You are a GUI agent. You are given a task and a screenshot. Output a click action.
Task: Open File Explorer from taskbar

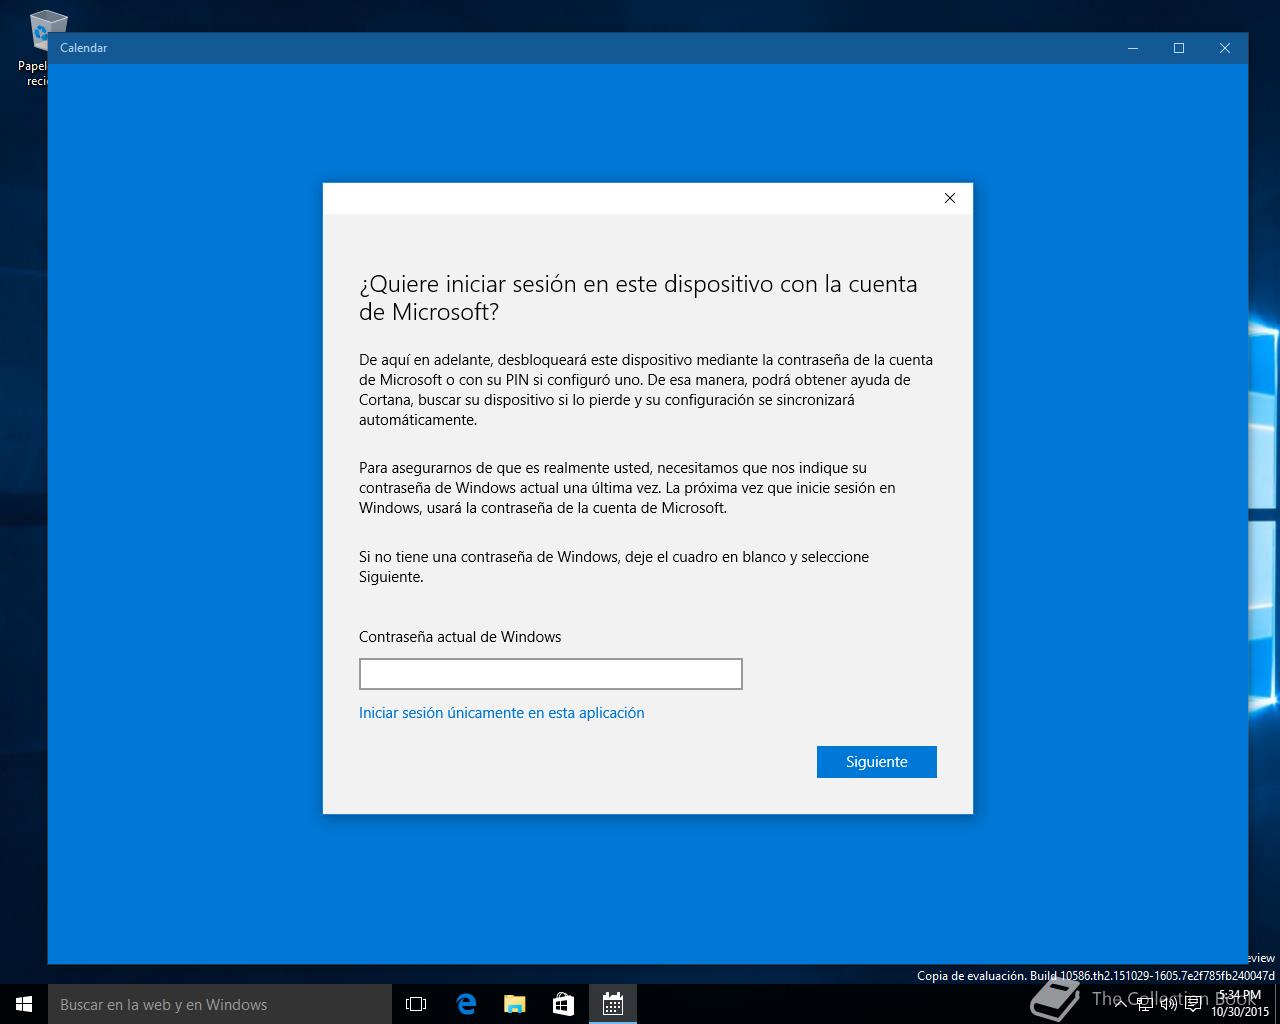514,1004
